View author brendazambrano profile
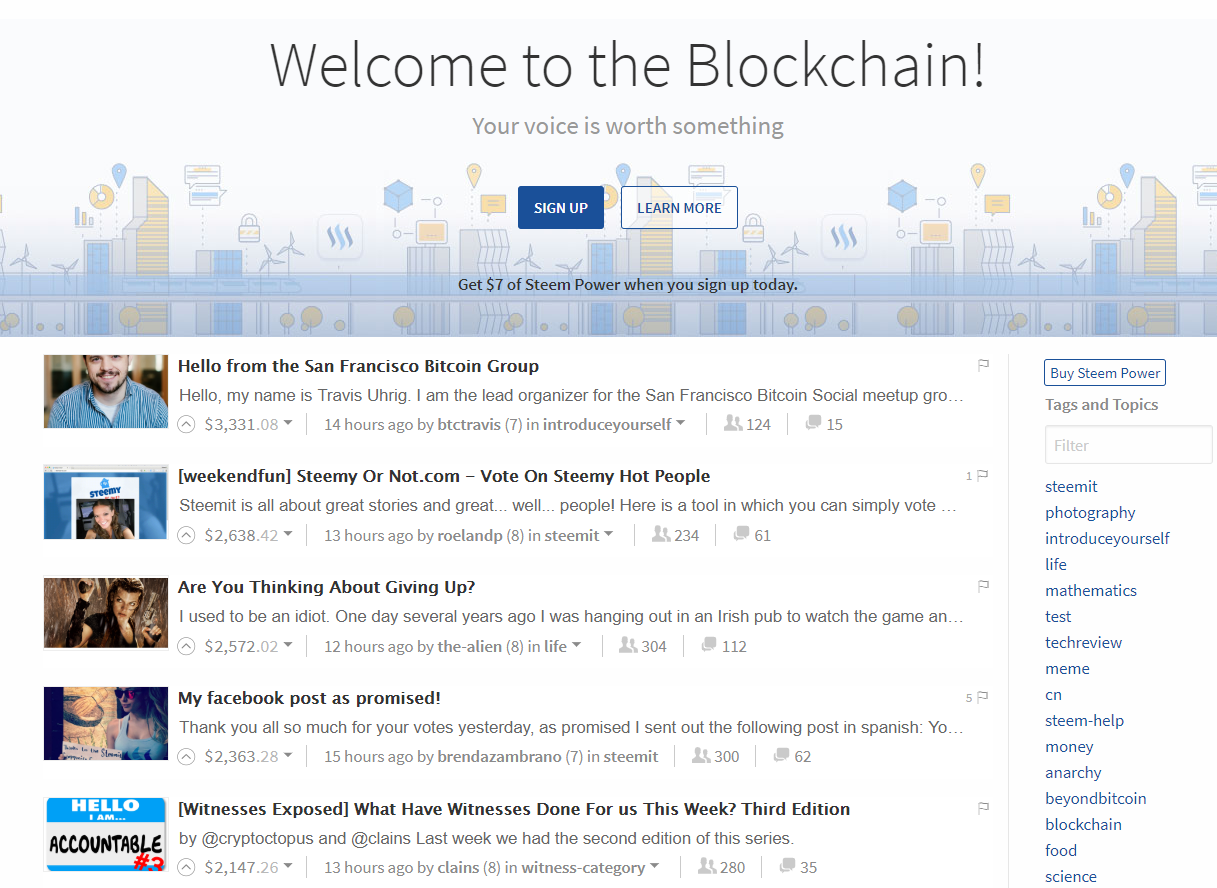Viewport: 1217px width, 888px height. tap(500, 756)
